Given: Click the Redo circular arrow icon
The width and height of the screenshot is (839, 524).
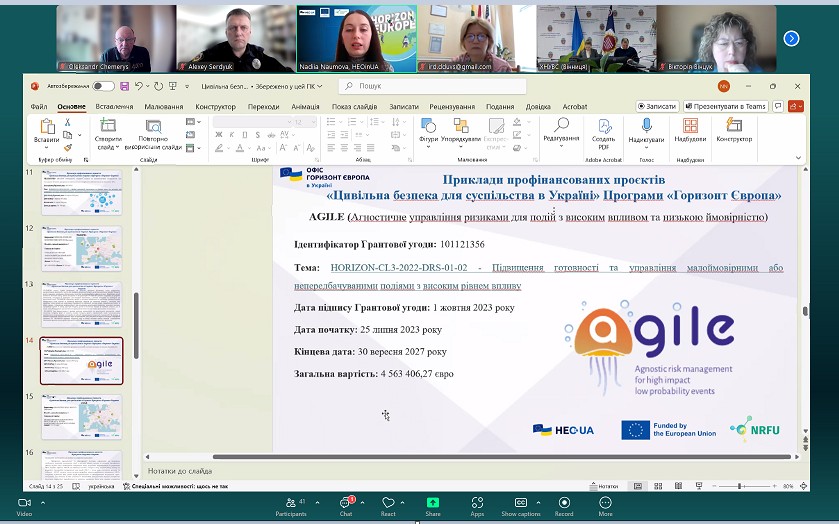Looking at the screenshot, I should (x=158, y=86).
